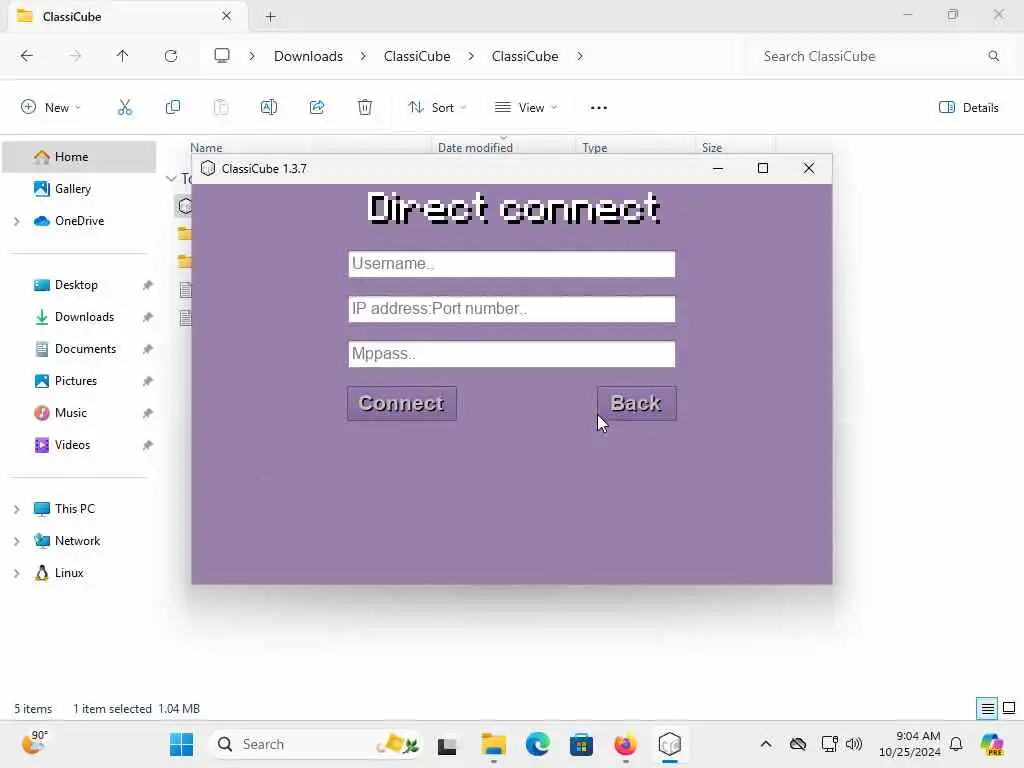Open the View dropdown

click(x=526, y=108)
